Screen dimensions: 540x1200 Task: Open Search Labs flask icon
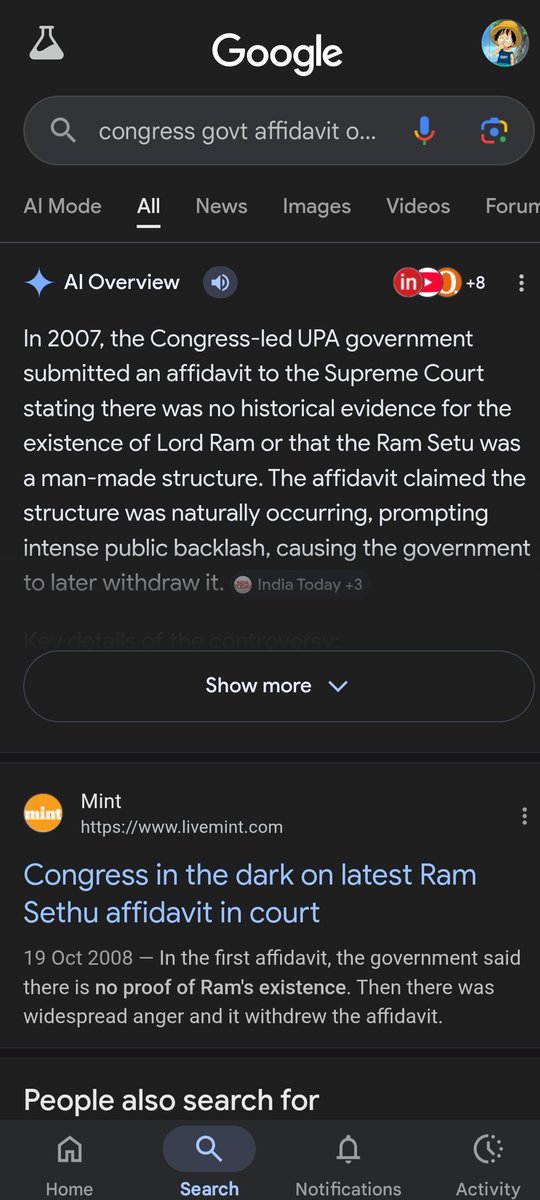click(x=44, y=43)
